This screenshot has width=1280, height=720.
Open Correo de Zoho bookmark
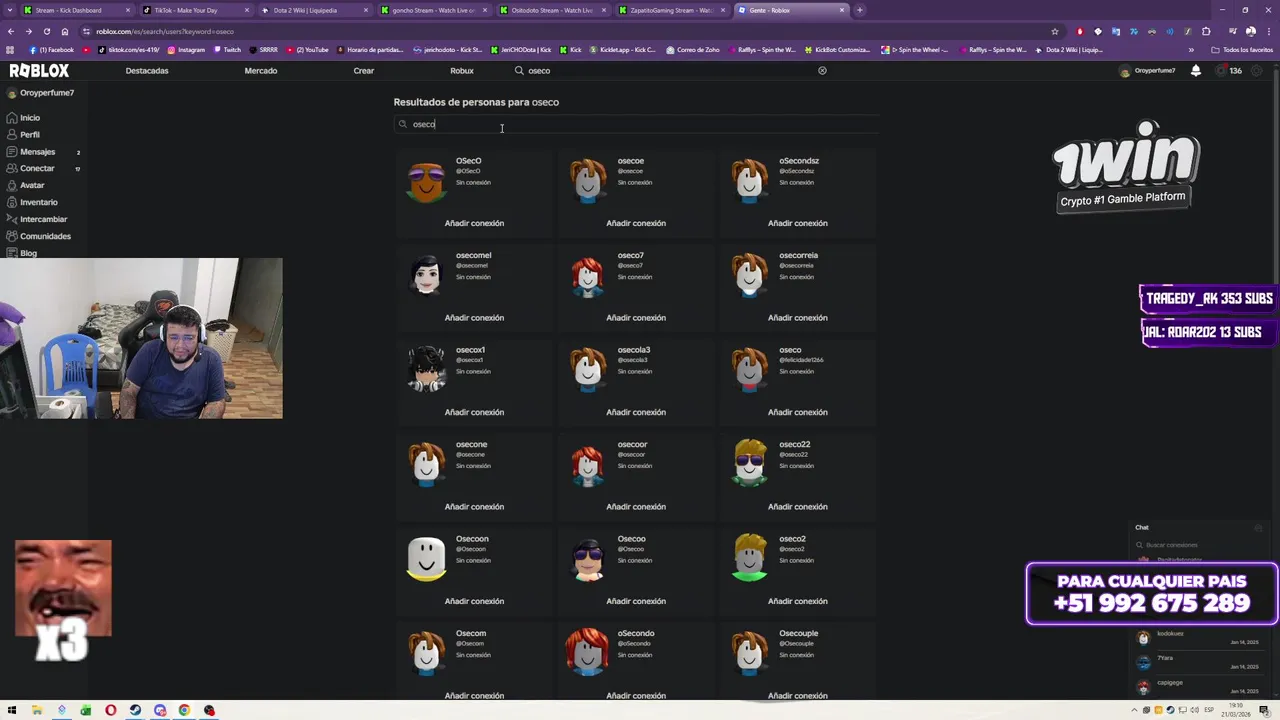coord(692,50)
